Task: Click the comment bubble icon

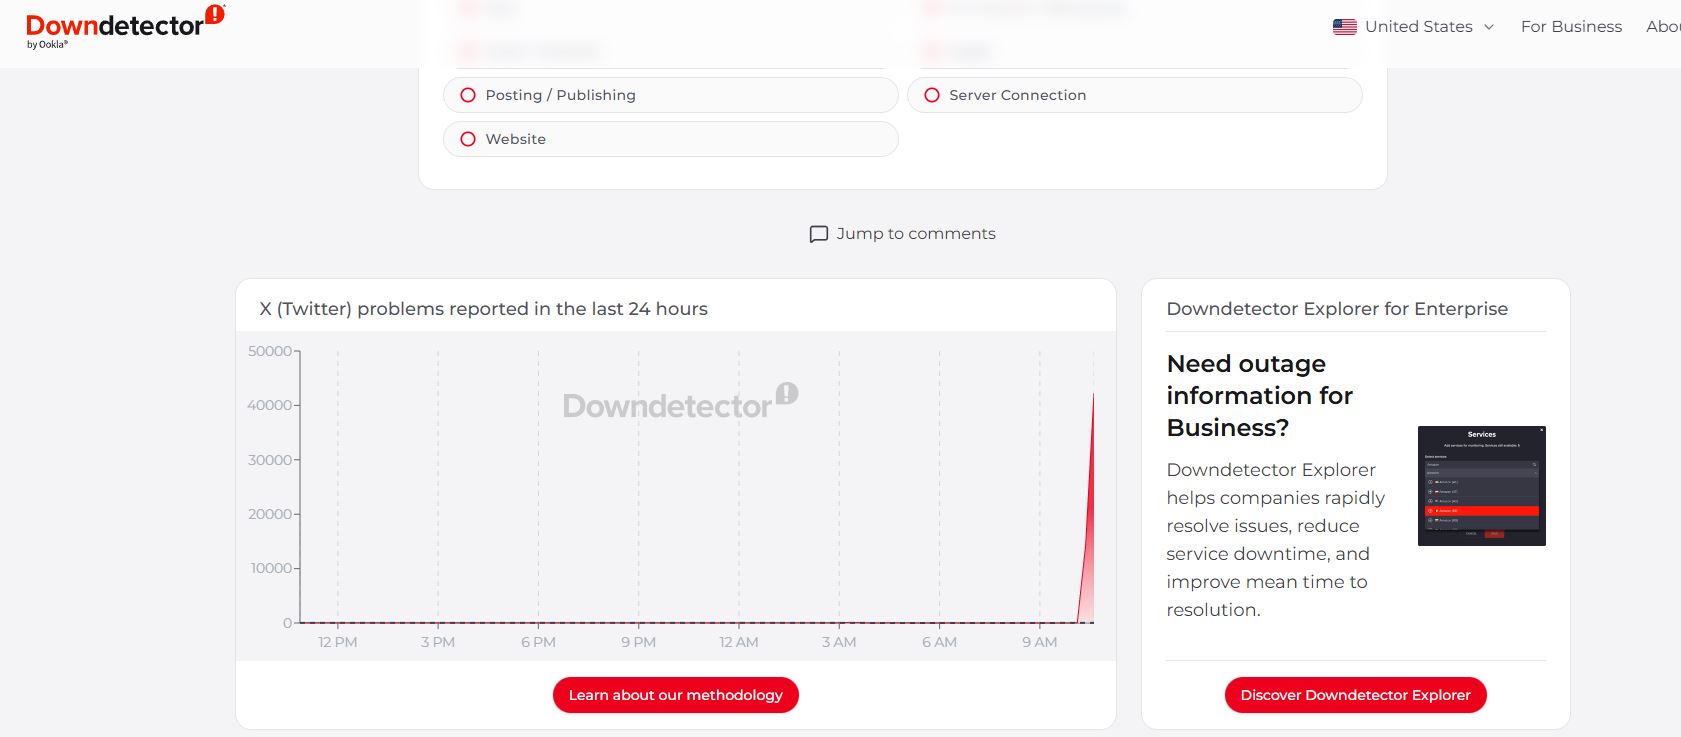Action: (x=818, y=234)
